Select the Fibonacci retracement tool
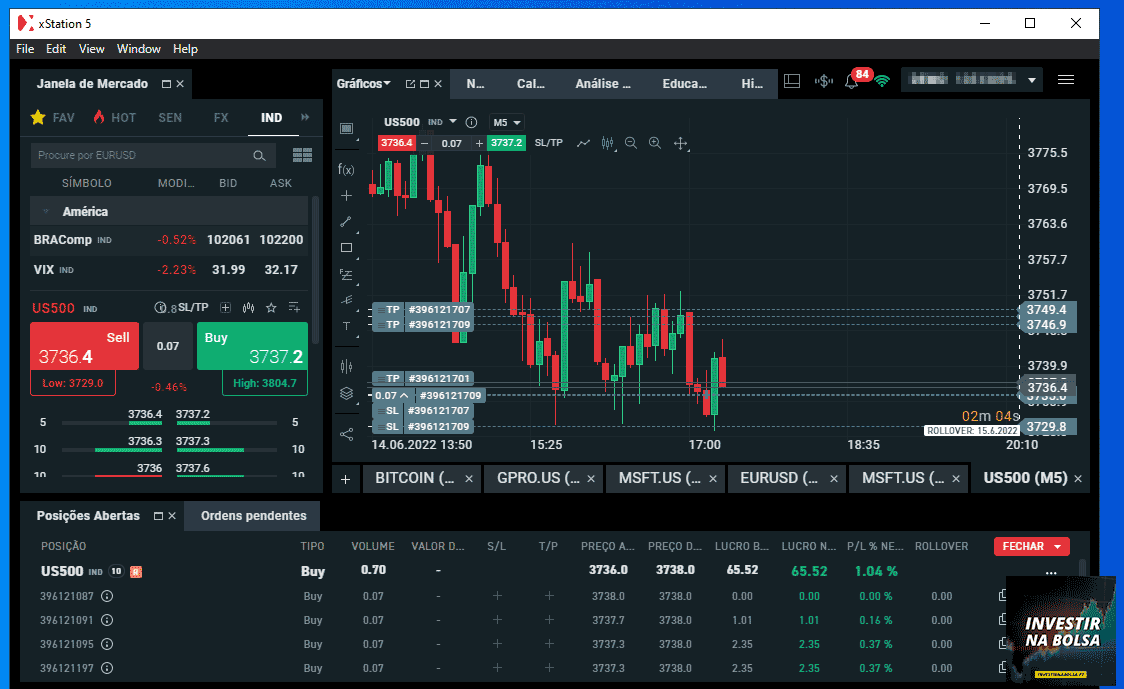The width and height of the screenshot is (1124, 689). tap(346, 275)
